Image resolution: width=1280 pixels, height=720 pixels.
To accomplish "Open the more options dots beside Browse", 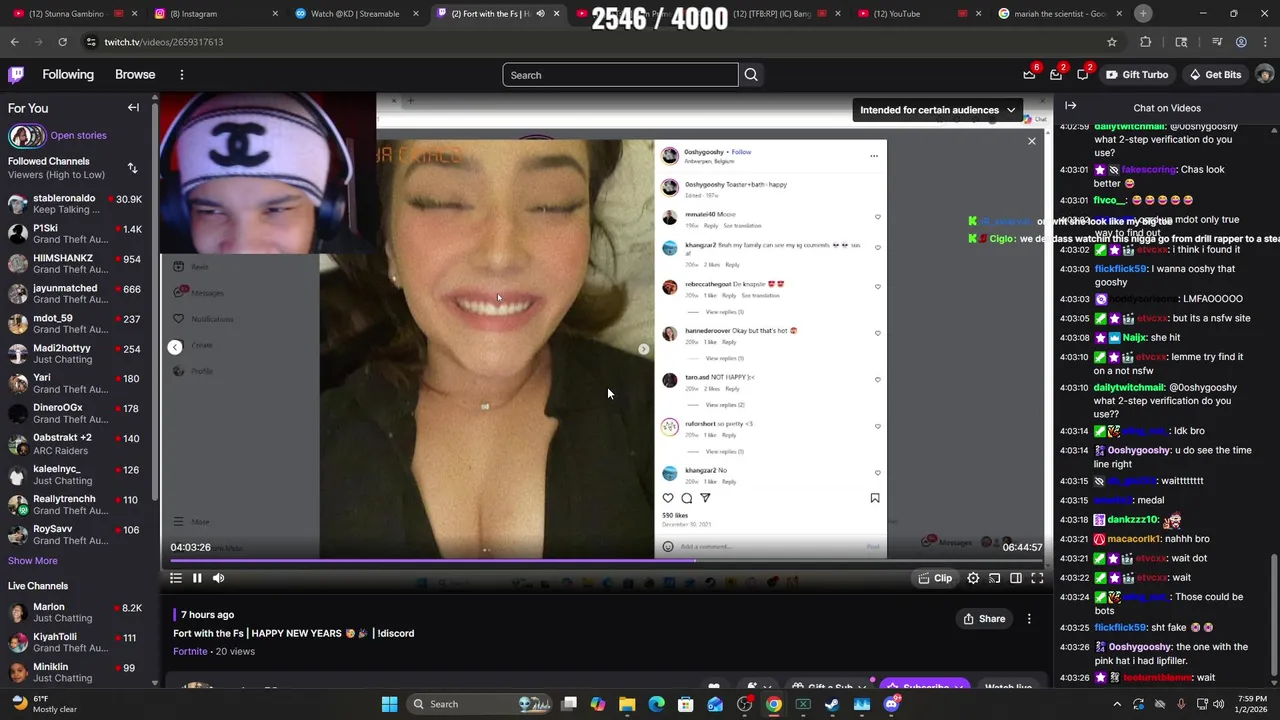I will point(182,75).
